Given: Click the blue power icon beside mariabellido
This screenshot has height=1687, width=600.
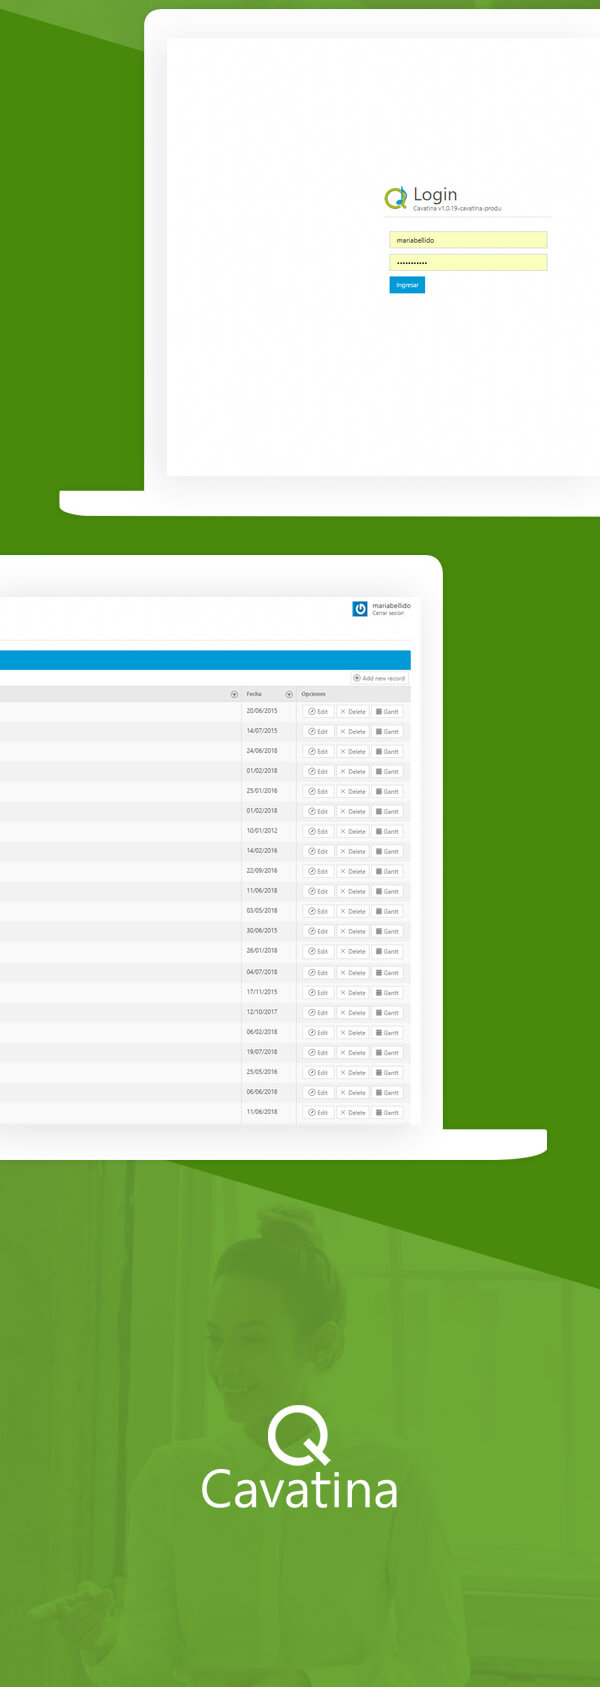Looking at the screenshot, I should pos(360,609).
